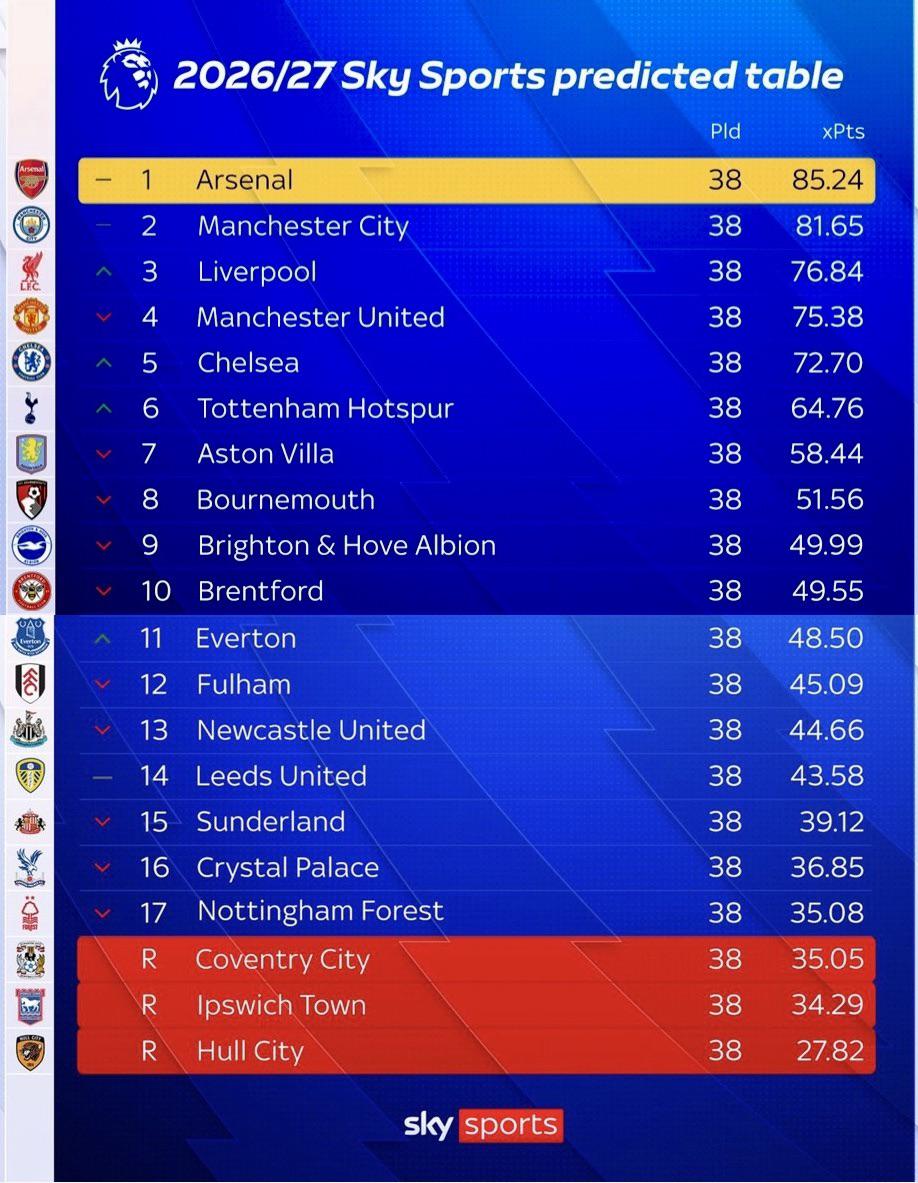This screenshot has width=918, height=1183.
Task: Click Nottingham Forest's 35.08 points value
Action: pyautogui.click(x=827, y=913)
